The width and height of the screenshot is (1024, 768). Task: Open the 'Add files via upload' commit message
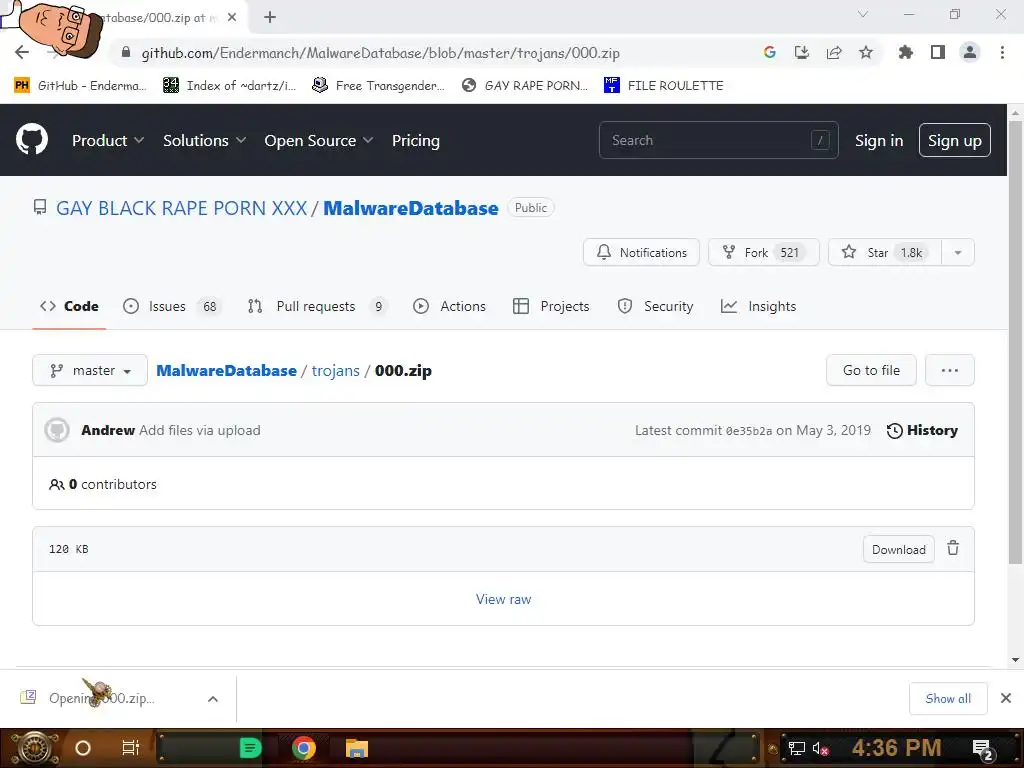click(200, 430)
